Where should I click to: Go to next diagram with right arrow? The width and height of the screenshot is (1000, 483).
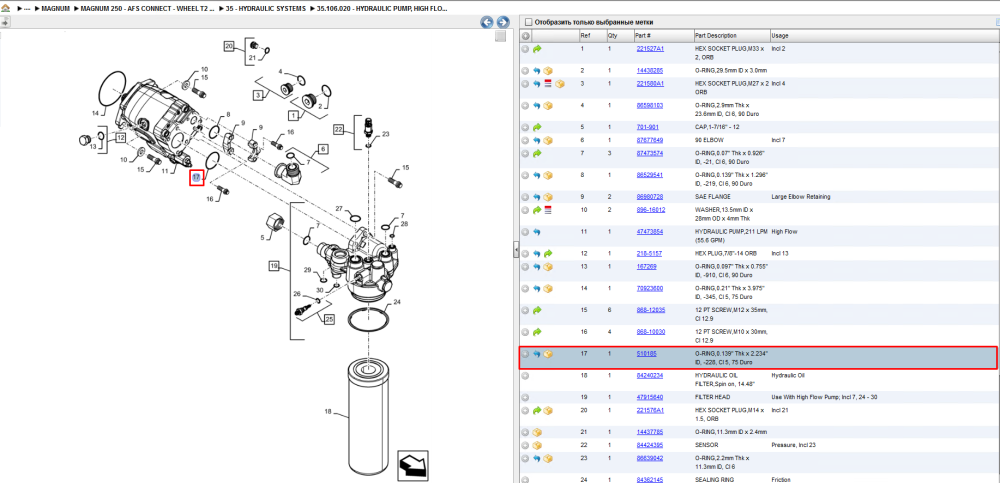click(503, 22)
